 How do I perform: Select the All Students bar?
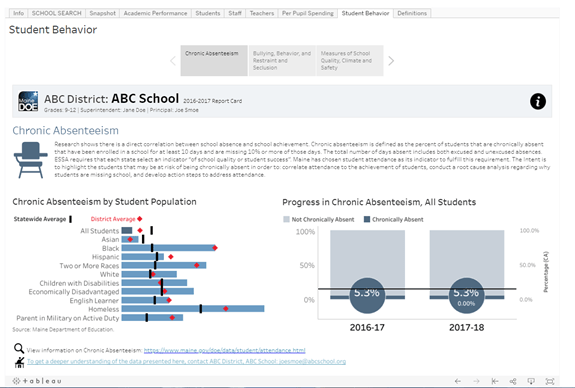(127, 230)
